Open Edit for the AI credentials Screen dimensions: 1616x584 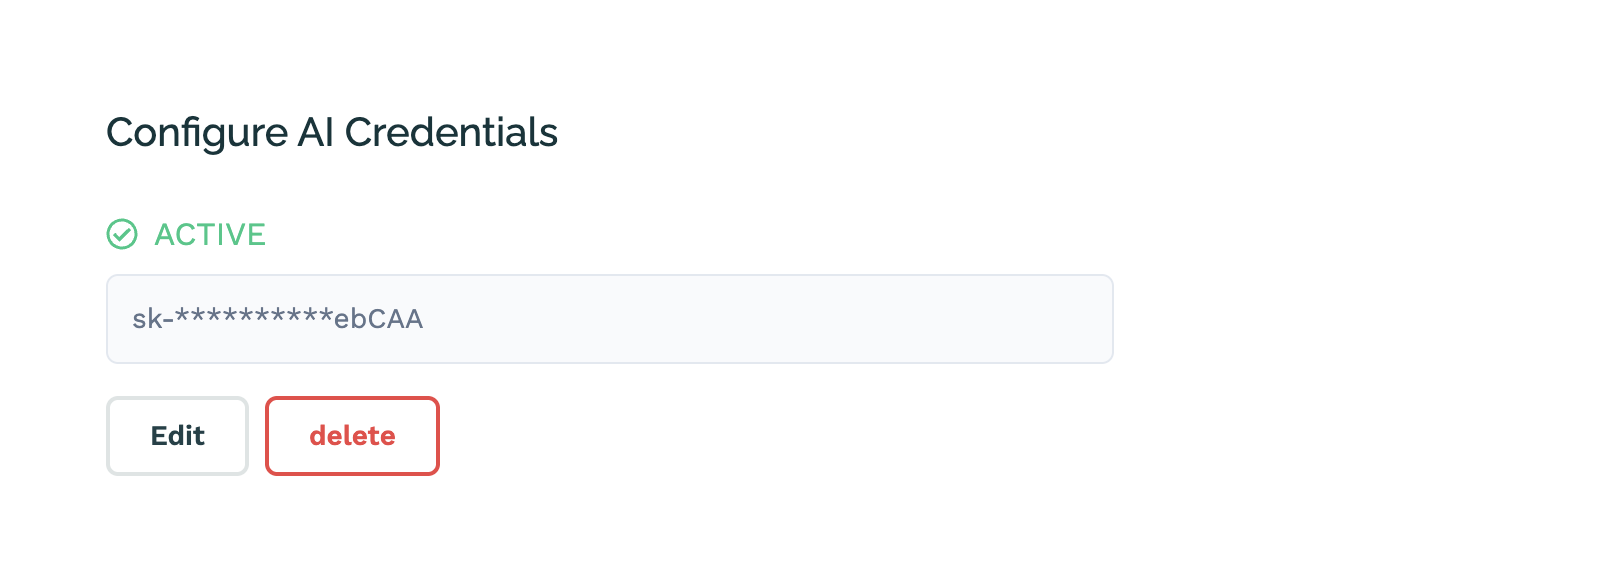click(x=177, y=436)
